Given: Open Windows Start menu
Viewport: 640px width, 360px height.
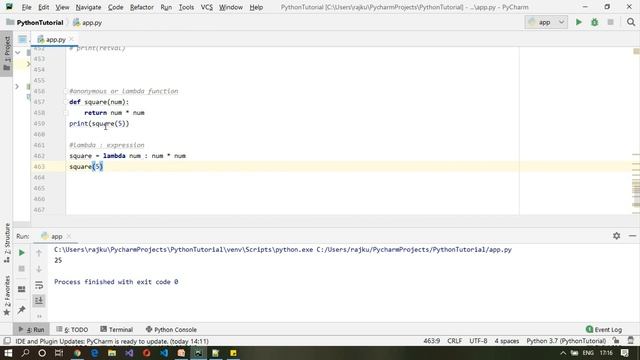Looking at the screenshot, I should click(8, 353).
